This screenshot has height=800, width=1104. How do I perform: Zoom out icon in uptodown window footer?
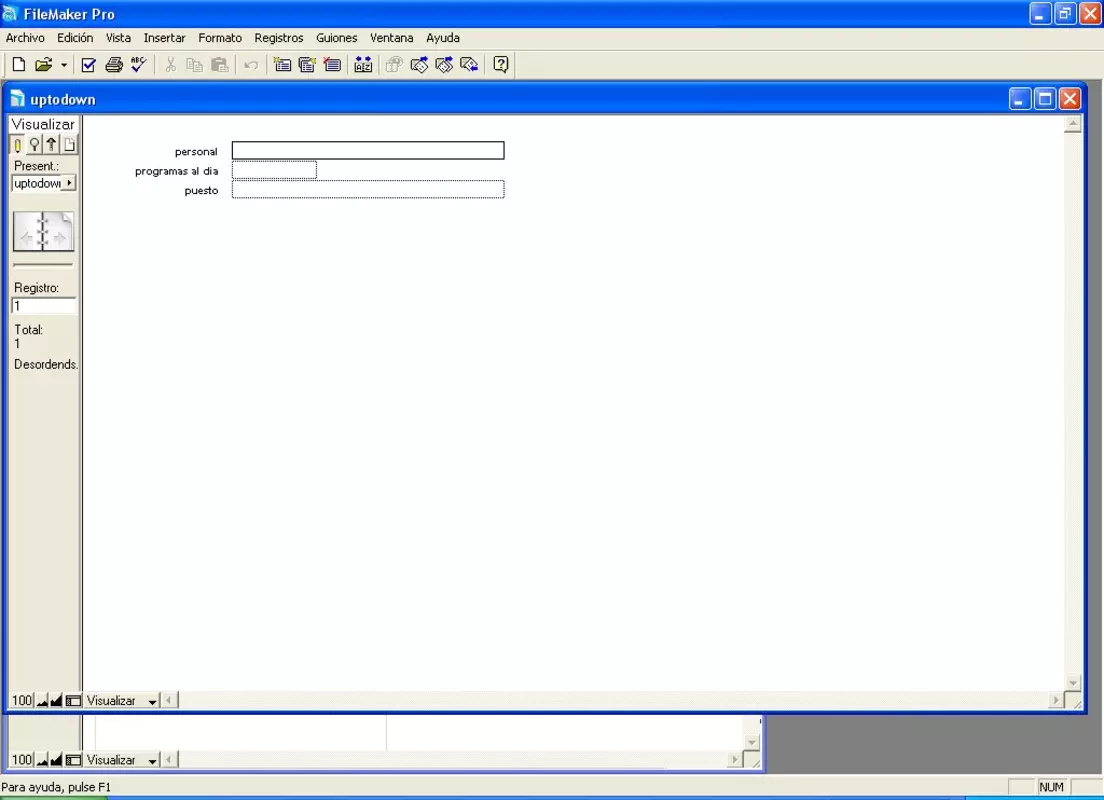[x=42, y=701]
